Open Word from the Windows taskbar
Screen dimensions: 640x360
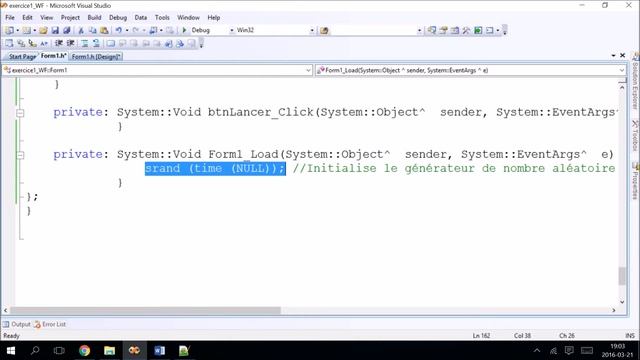(160, 351)
